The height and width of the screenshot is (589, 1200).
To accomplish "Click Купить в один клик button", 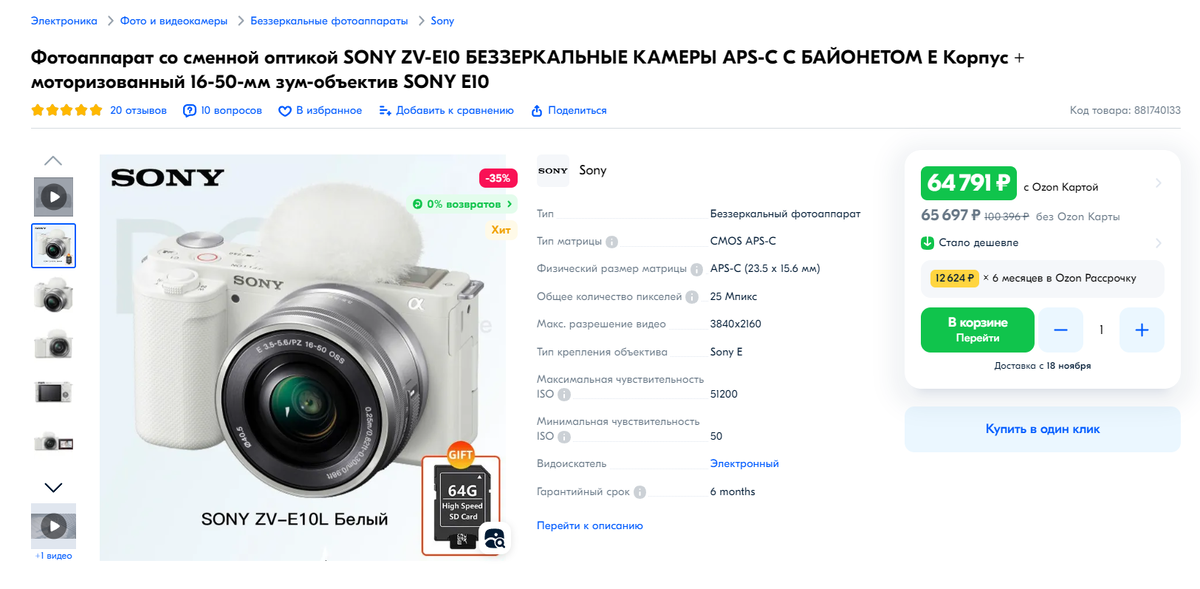I will click(1042, 429).
